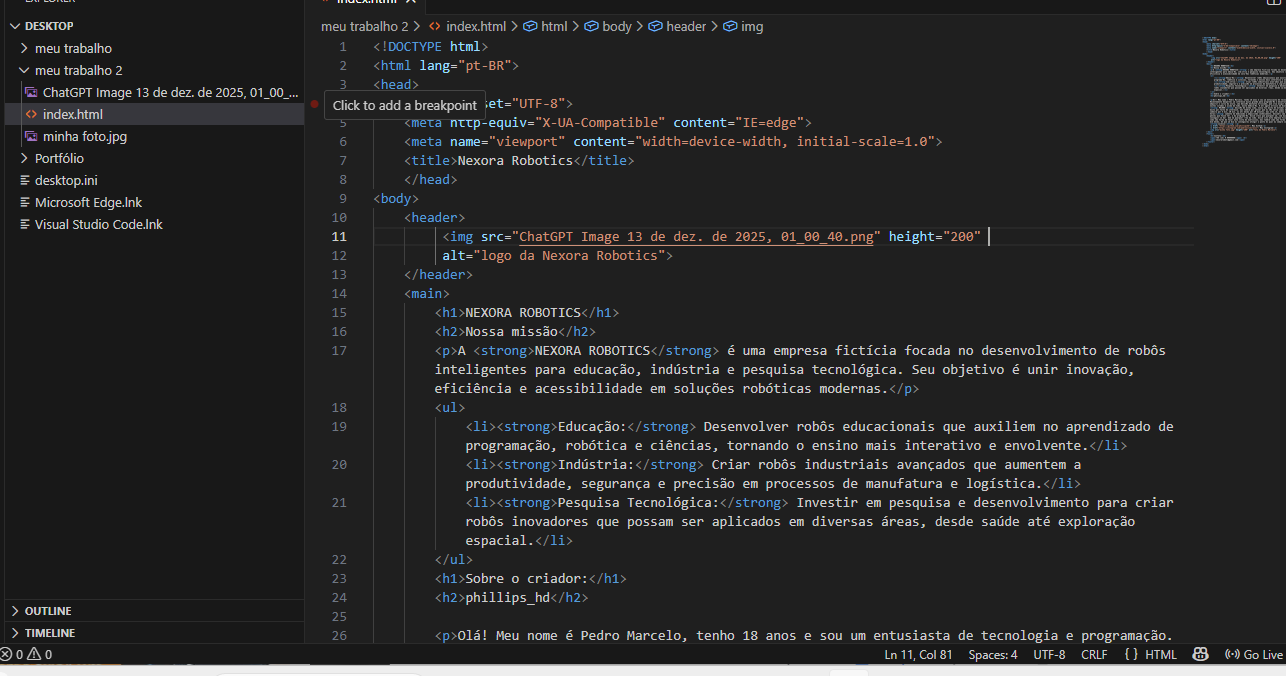Expand the Timeline panel section
The height and width of the screenshot is (676, 1286).
[x=50, y=633]
